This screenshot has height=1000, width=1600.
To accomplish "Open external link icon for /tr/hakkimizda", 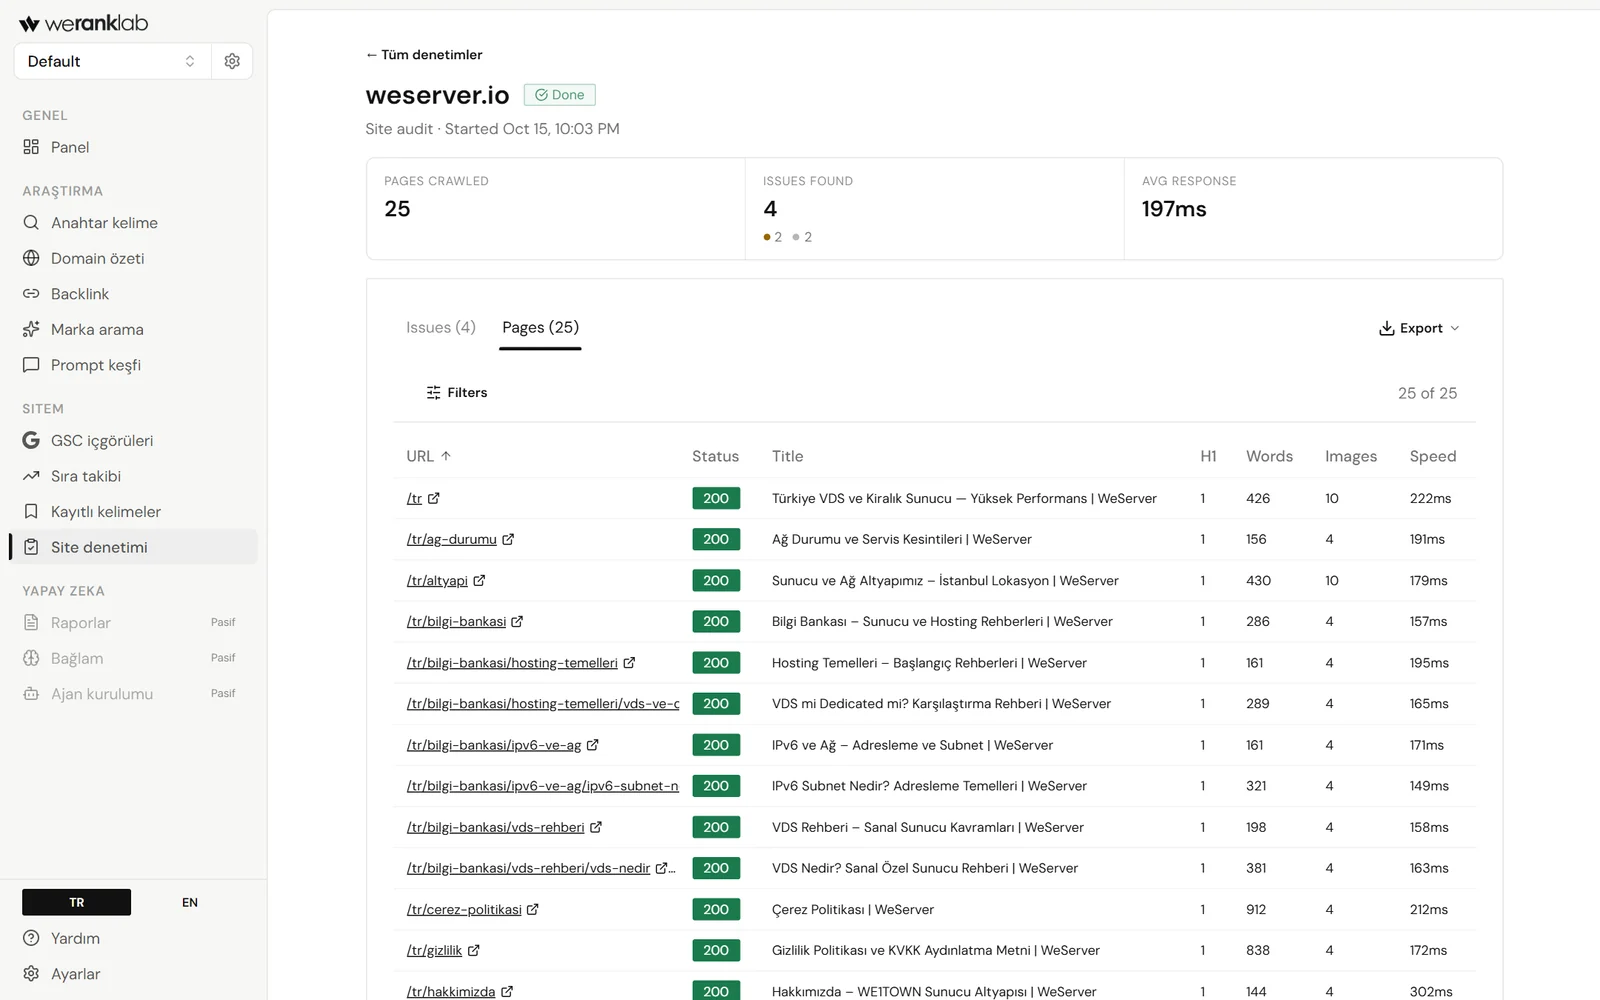I will (x=507, y=991).
